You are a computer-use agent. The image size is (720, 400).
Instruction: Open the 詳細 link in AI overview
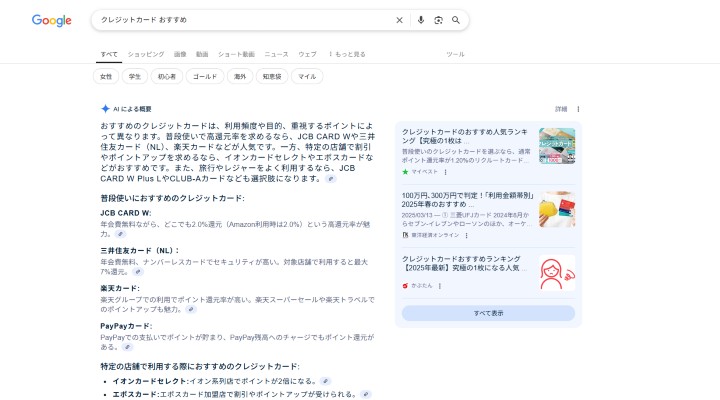[x=561, y=109]
